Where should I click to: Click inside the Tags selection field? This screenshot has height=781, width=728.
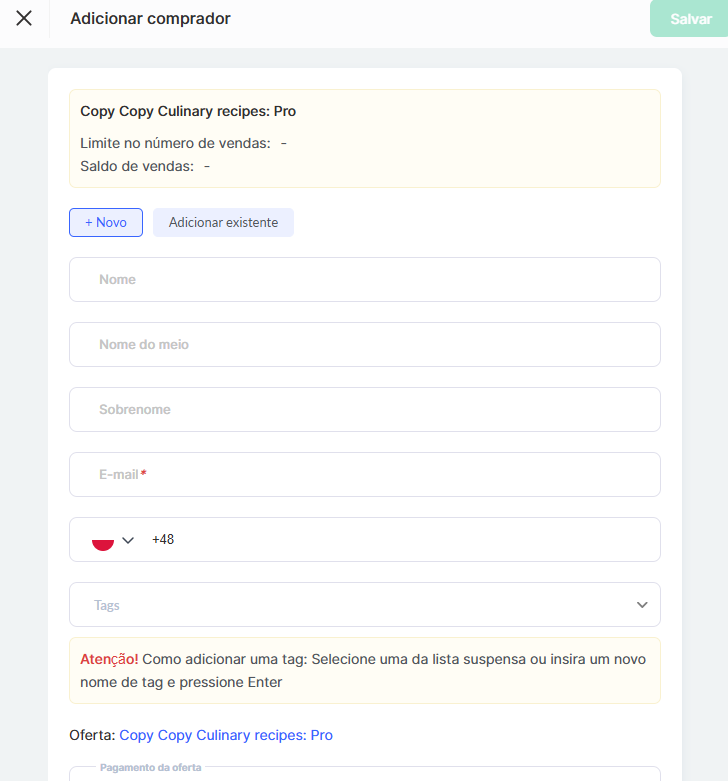350,605
